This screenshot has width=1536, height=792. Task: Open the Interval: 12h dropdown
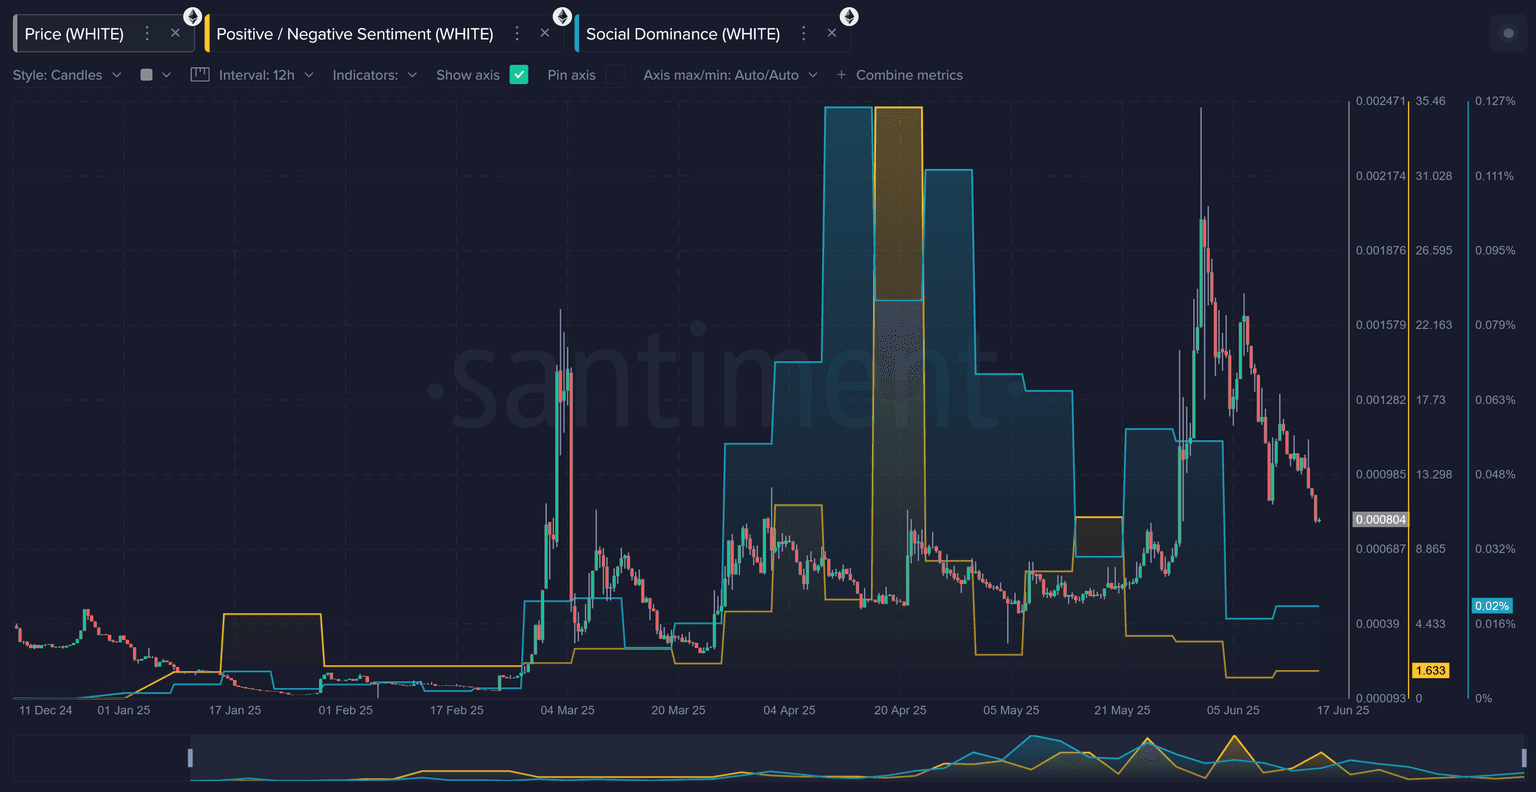266,75
